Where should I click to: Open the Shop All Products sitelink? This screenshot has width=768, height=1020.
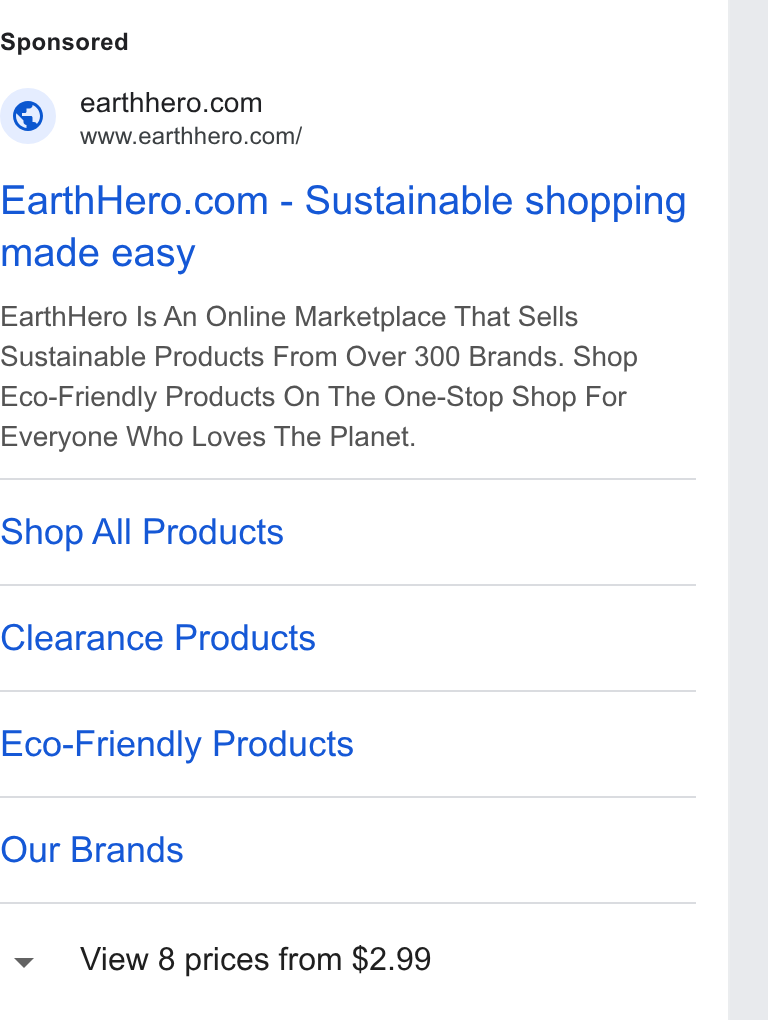(x=142, y=532)
